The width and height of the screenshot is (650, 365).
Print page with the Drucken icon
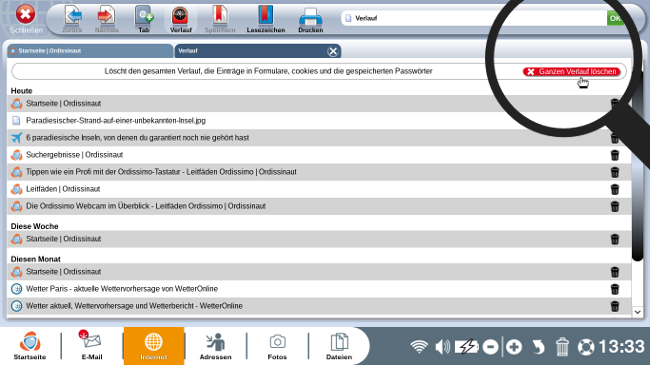[x=310, y=19]
